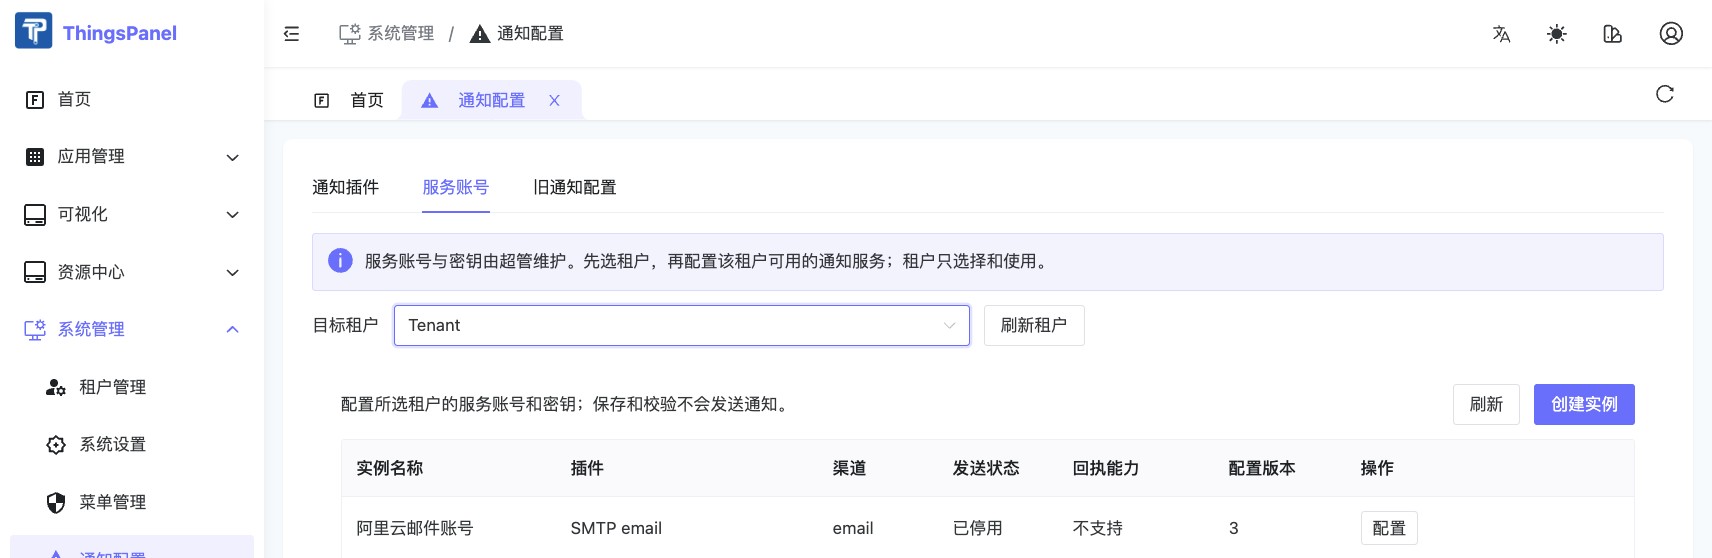Click the 租户管理 user-gear icon
The image size is (1712, 558).
(x=56, y=387)
